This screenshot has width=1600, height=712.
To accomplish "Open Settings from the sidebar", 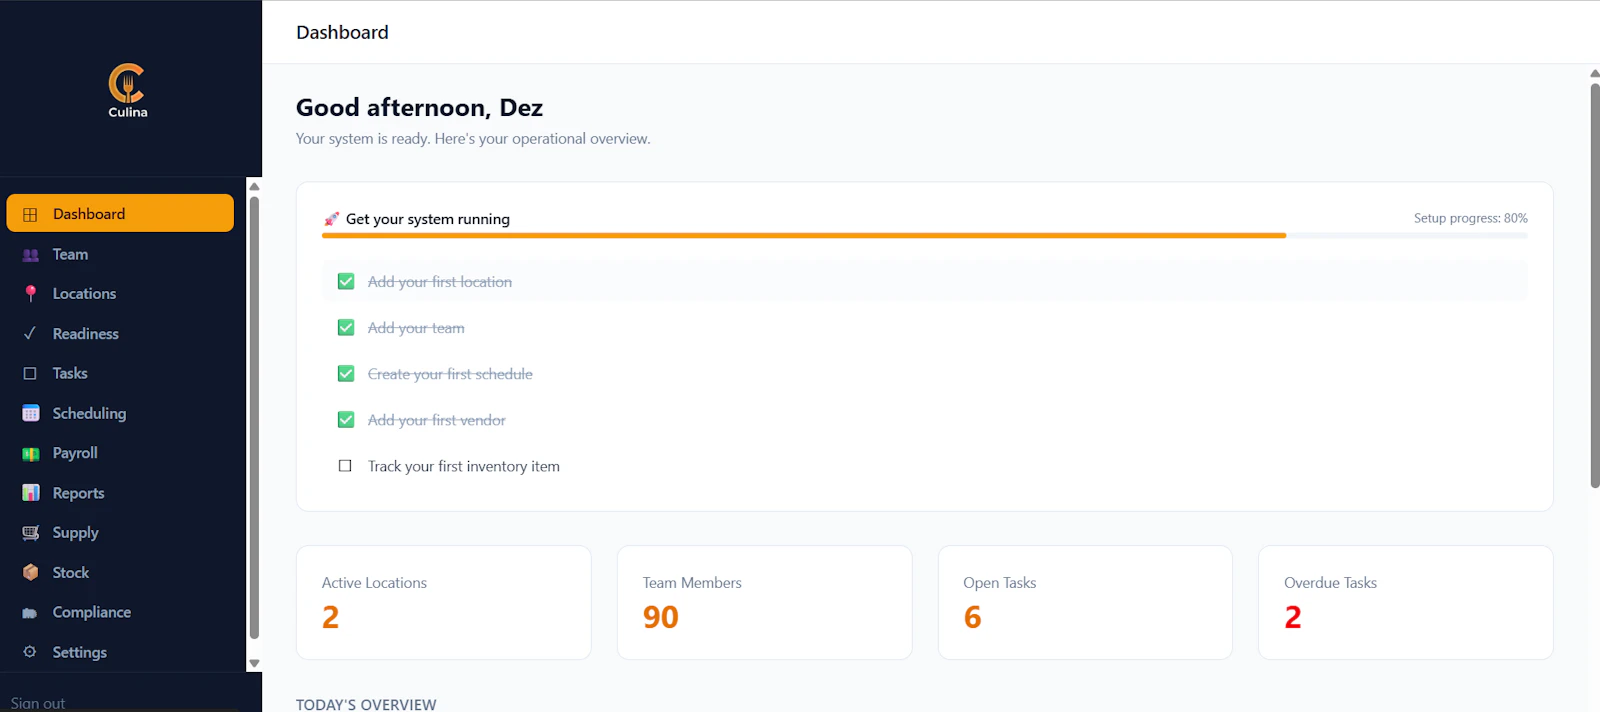I will (120, 652).
